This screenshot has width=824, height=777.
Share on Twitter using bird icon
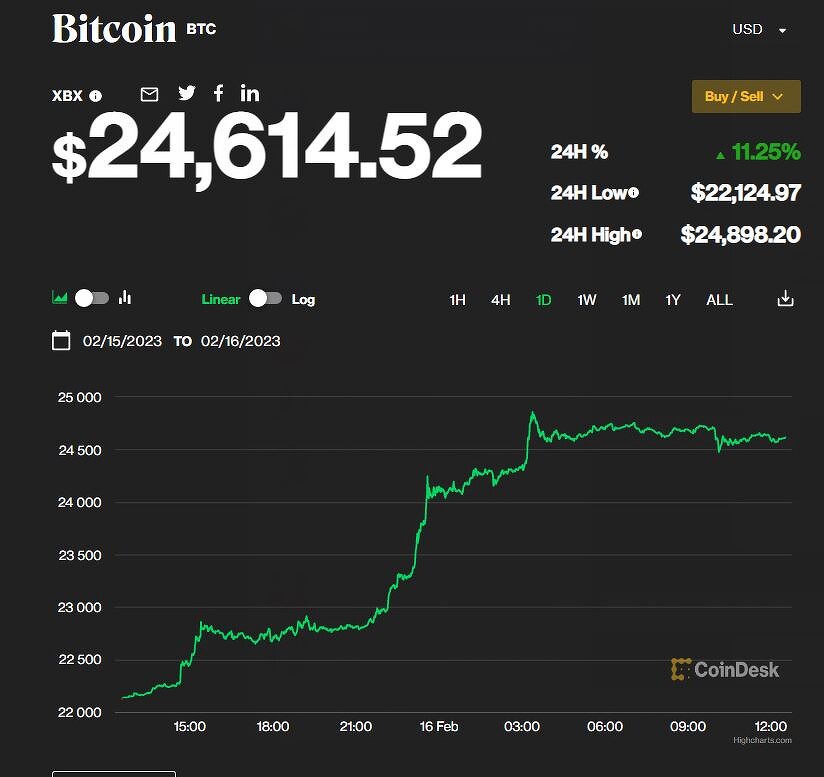(x=187, y=93)
